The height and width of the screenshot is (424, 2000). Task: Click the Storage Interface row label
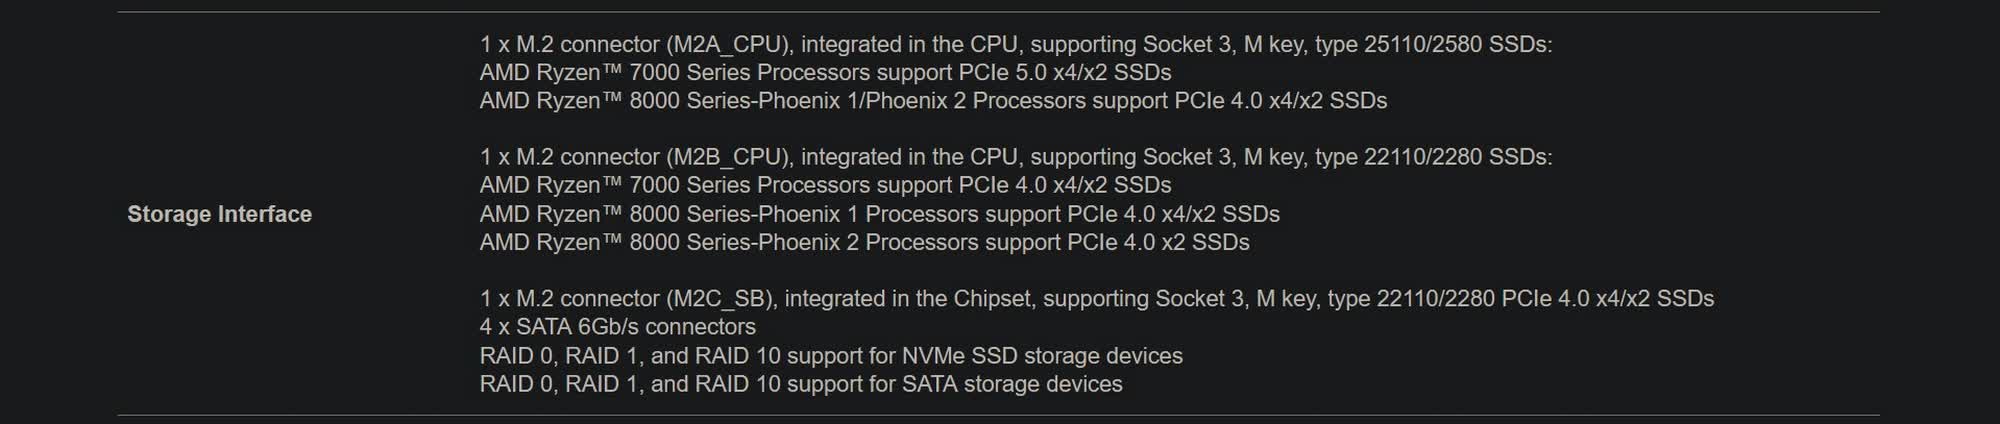[219, 214]
